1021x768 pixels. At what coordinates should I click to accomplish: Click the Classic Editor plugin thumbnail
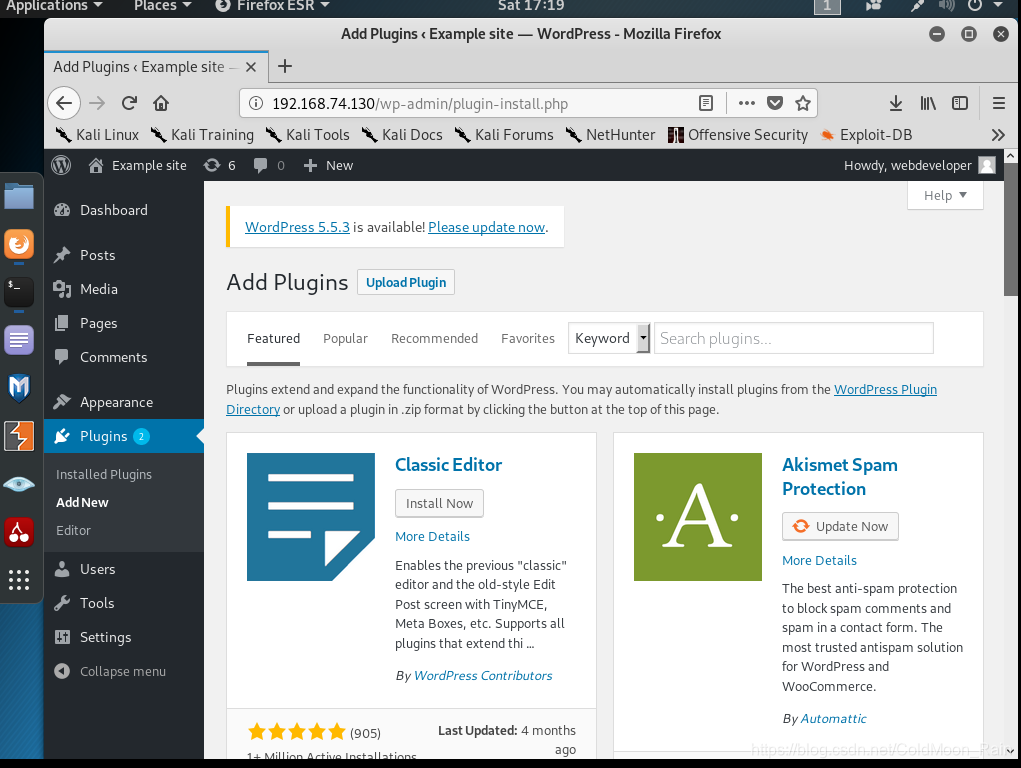click(x=311, y=517)
